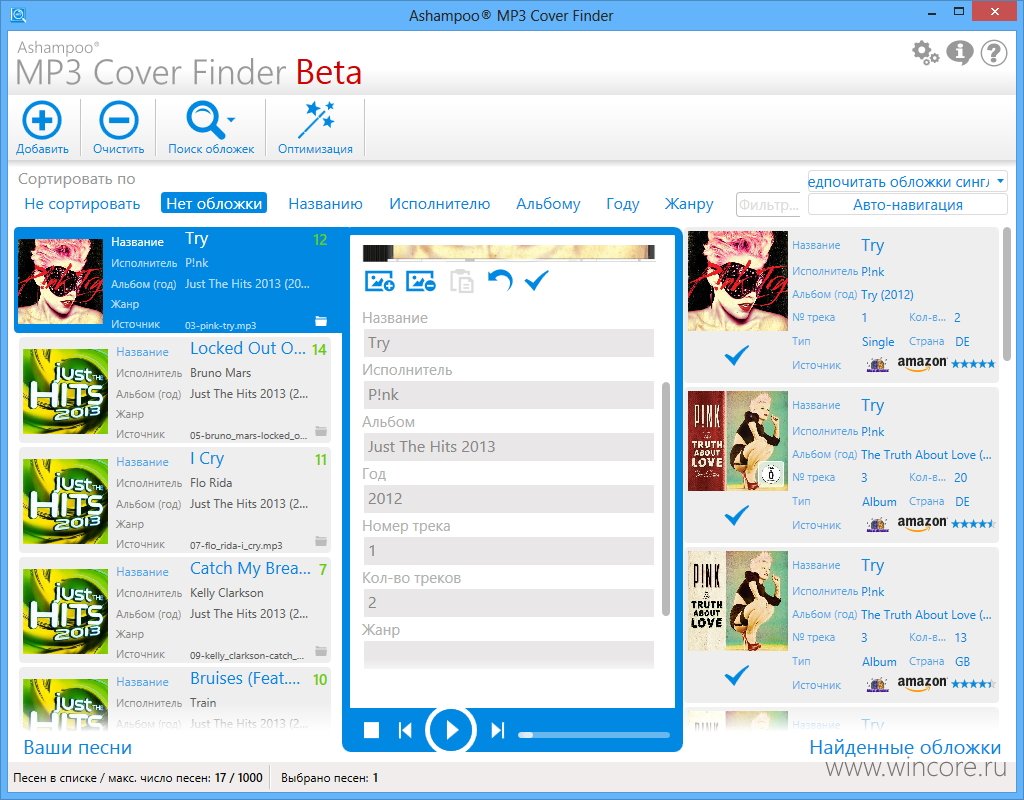Screen dimensions: 1024x800
Task: Sort songs by Названию
Action: tap(325, 204)
